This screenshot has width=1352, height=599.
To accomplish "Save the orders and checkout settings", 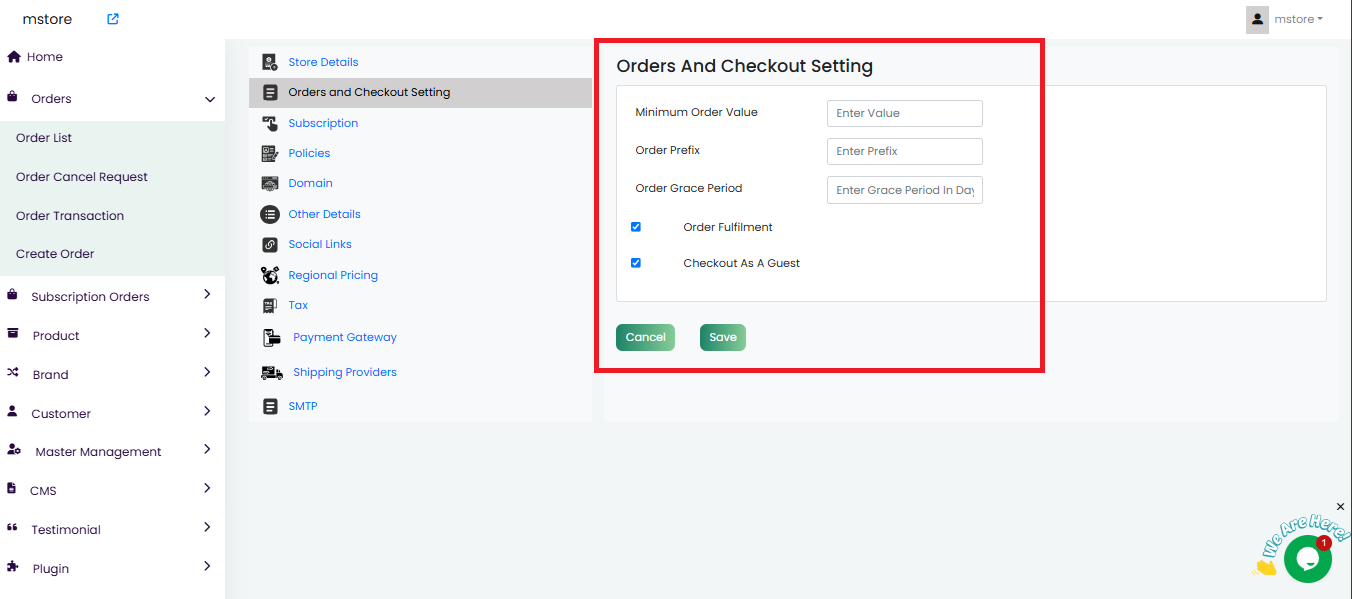I will [722, 337].
